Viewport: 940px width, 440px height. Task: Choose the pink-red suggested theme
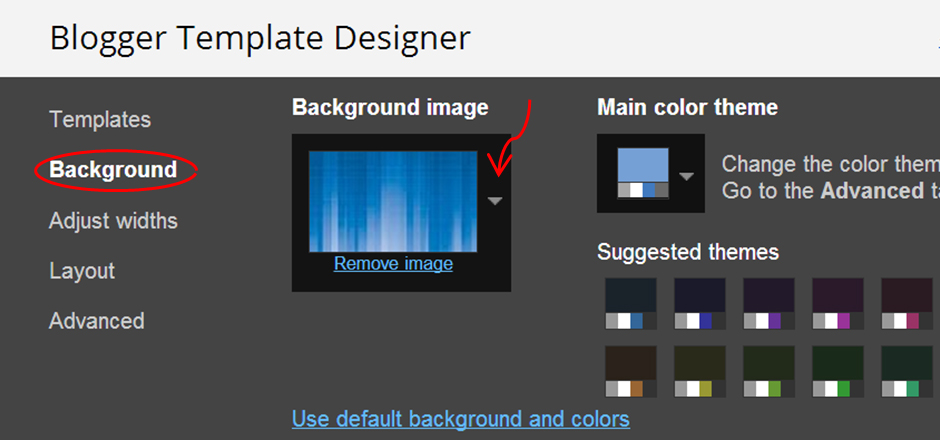tap(906, 303)
